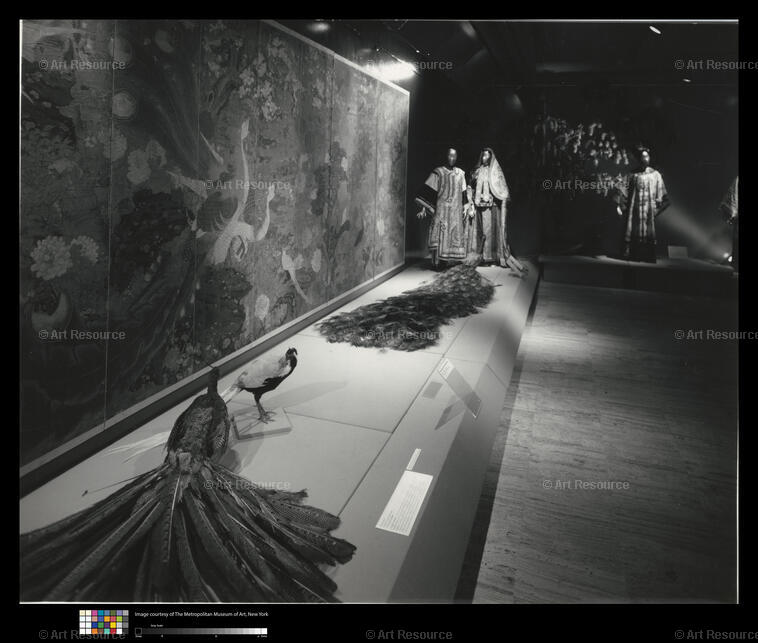Click the Metropolitan Museum of Art credit line
Image resolution: width=758 pixels, height=643 pixels.
pyautogui.click(x=201, y=614)
